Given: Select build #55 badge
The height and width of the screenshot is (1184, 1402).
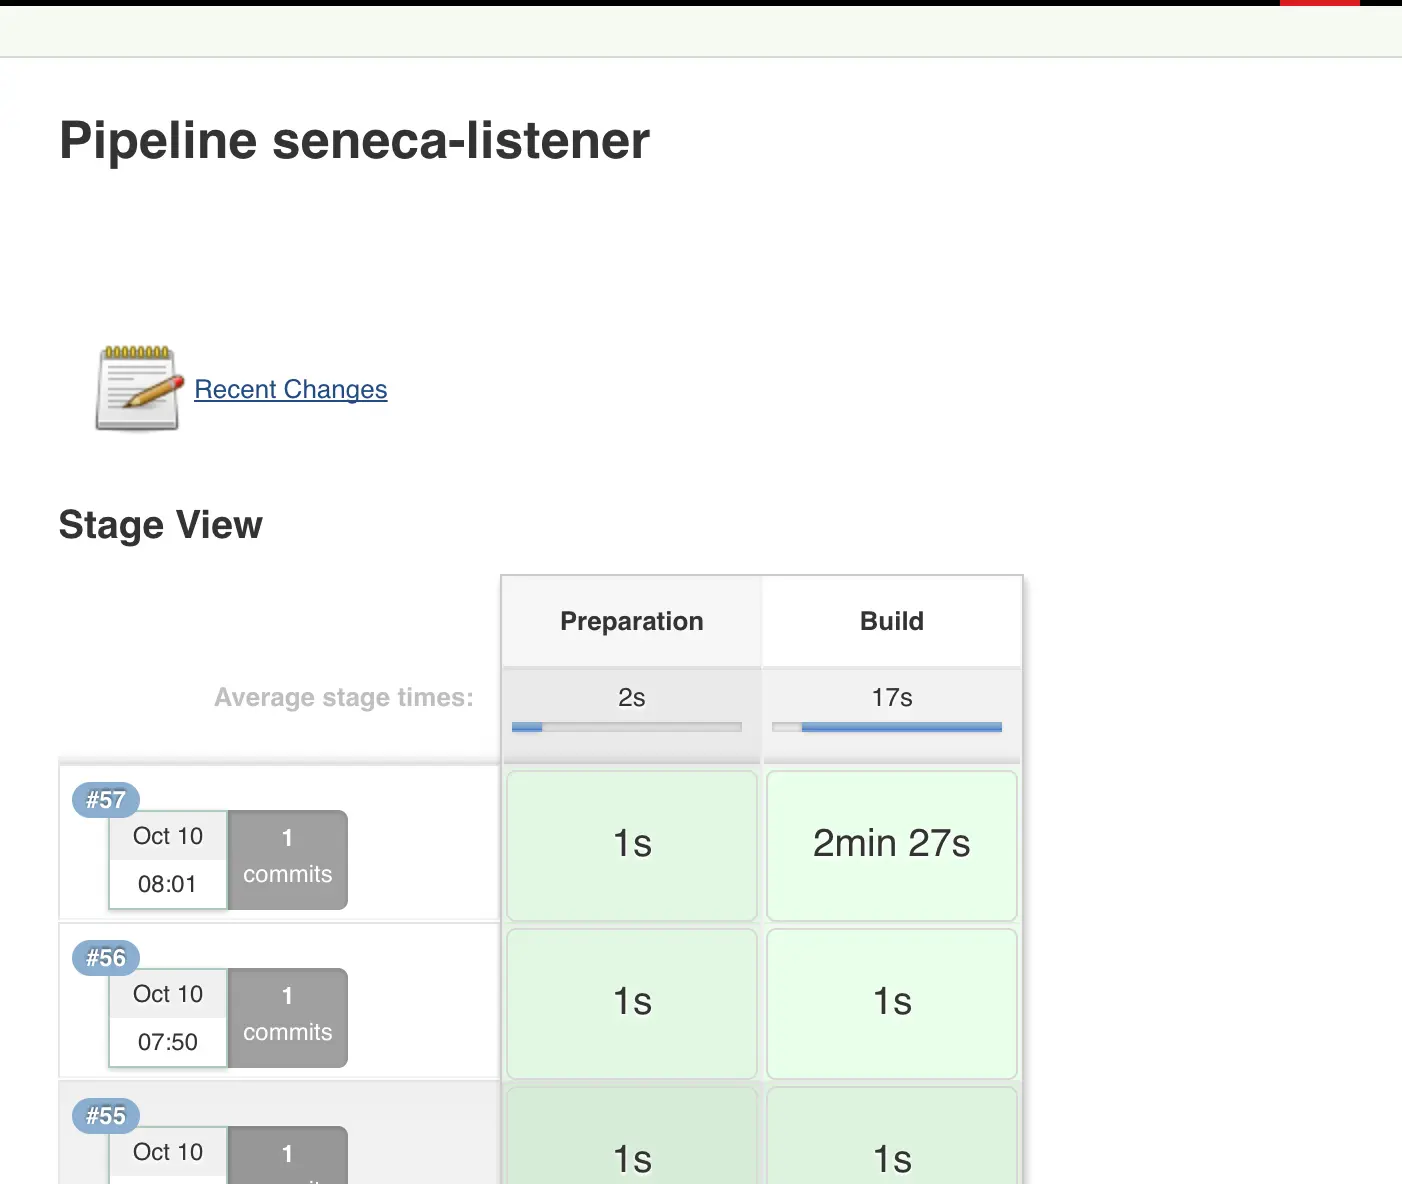Looking at the screenshot, I should 105,1116.
